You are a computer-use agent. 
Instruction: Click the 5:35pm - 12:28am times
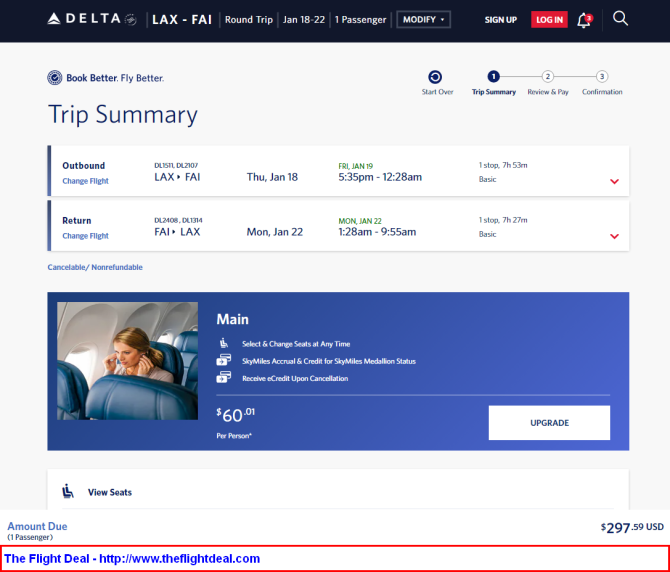(x=380, y=177)
